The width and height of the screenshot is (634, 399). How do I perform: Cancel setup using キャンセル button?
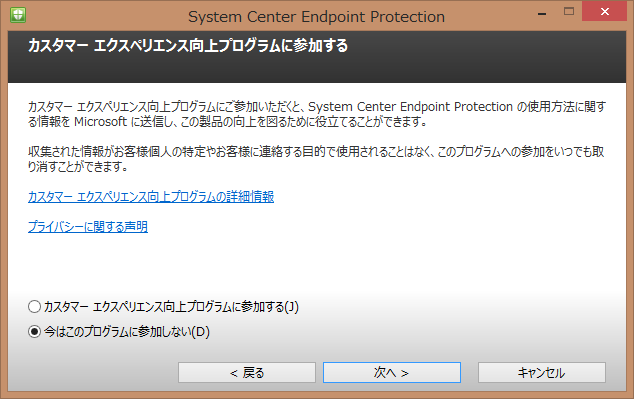coord(542,372)
